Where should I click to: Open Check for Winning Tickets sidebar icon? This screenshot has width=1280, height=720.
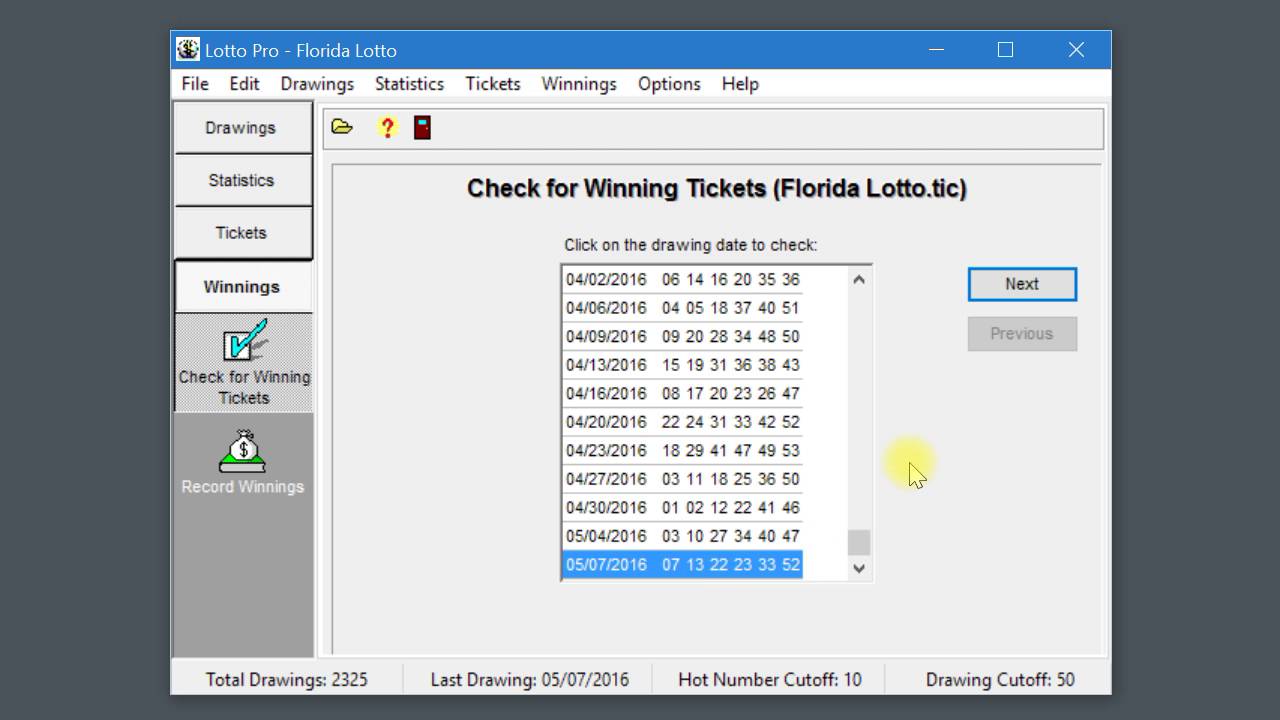click(244, 362)
